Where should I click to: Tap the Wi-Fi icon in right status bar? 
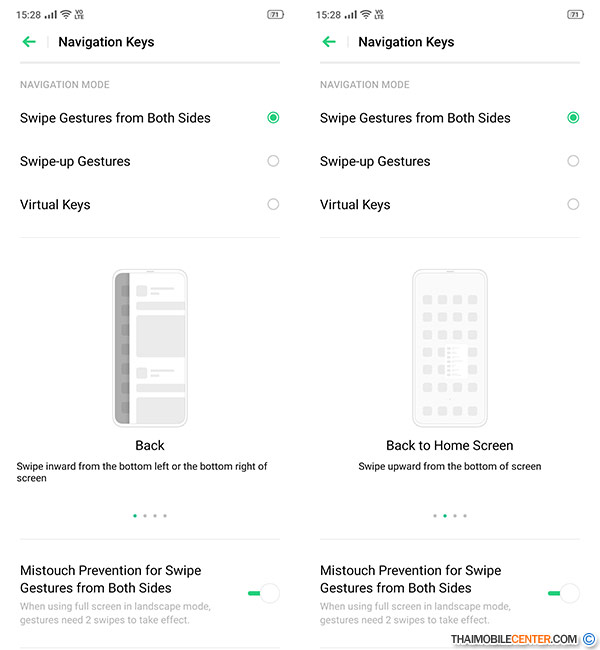(x=365, y=15)
